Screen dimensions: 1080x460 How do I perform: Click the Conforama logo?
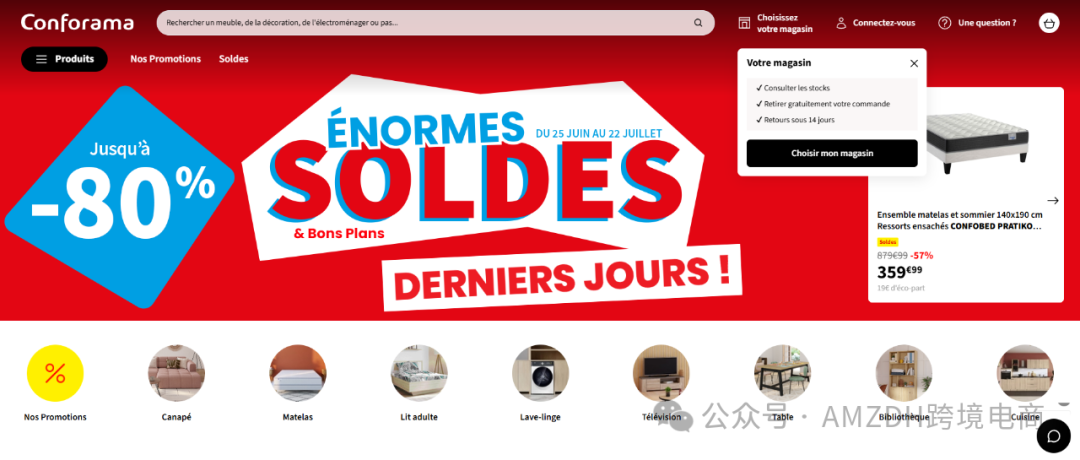pos(77,23)
